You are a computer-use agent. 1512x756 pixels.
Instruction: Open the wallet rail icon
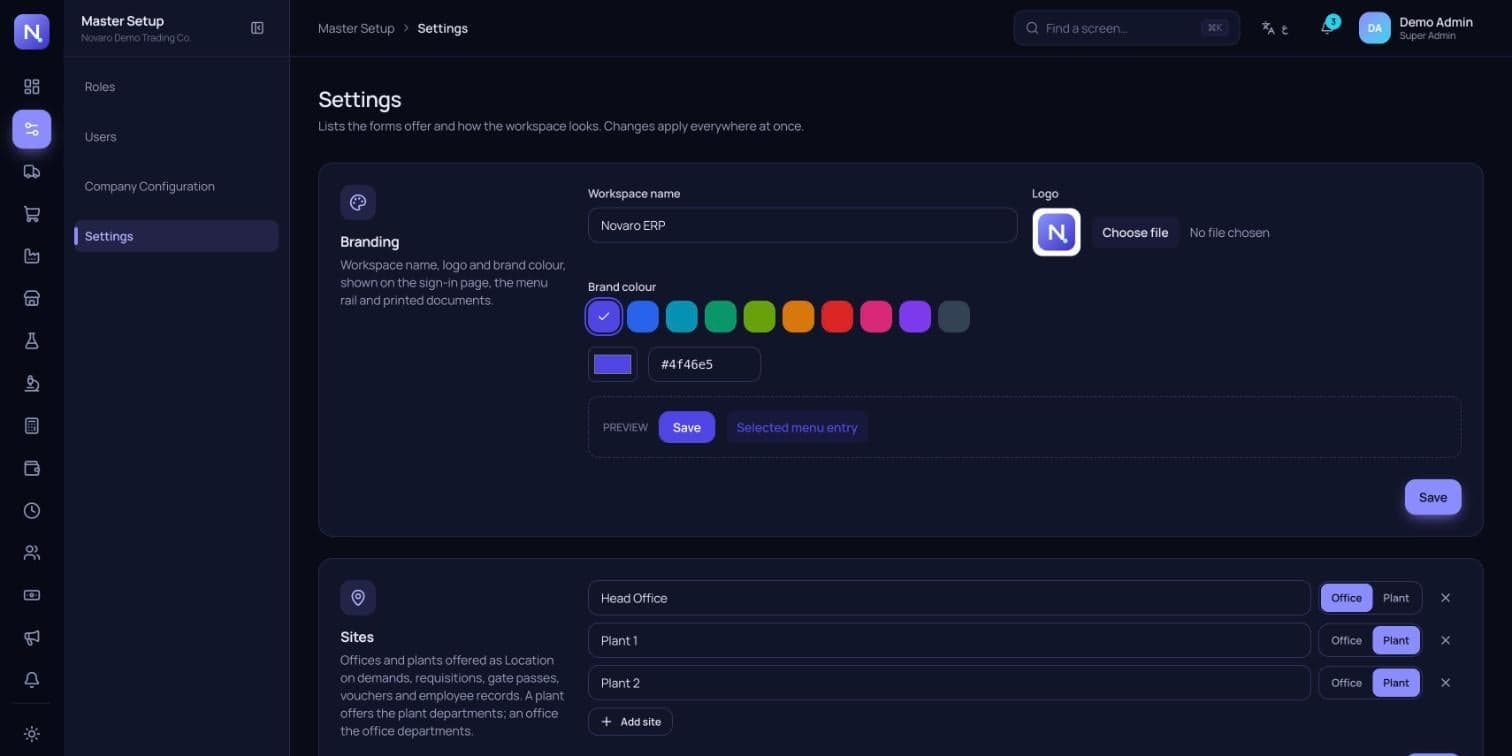[32, 468]
